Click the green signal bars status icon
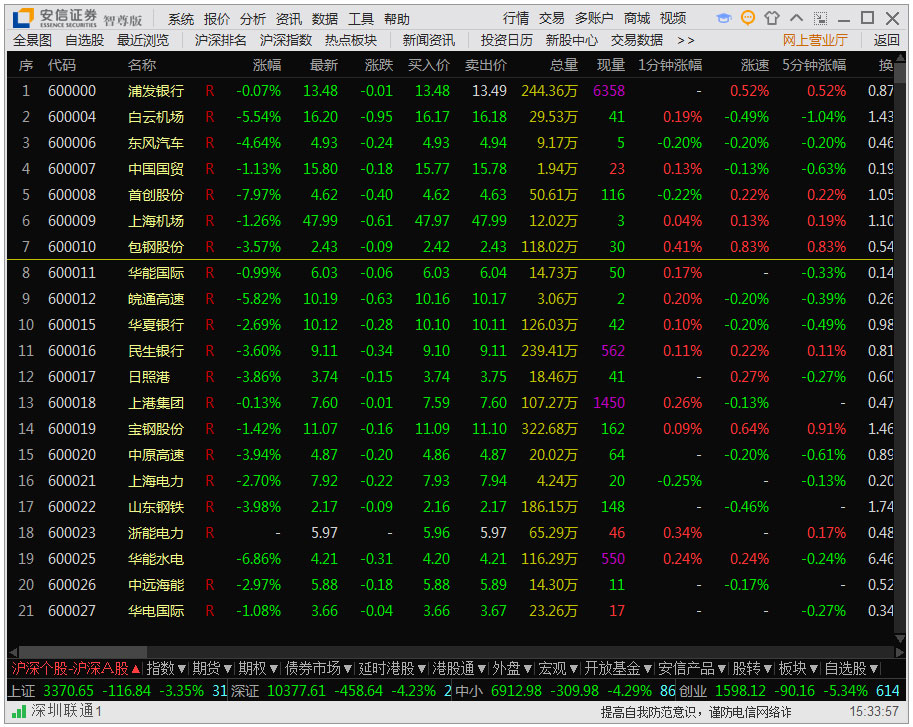Viewport: 913px width, 727px height. point(19,711)
